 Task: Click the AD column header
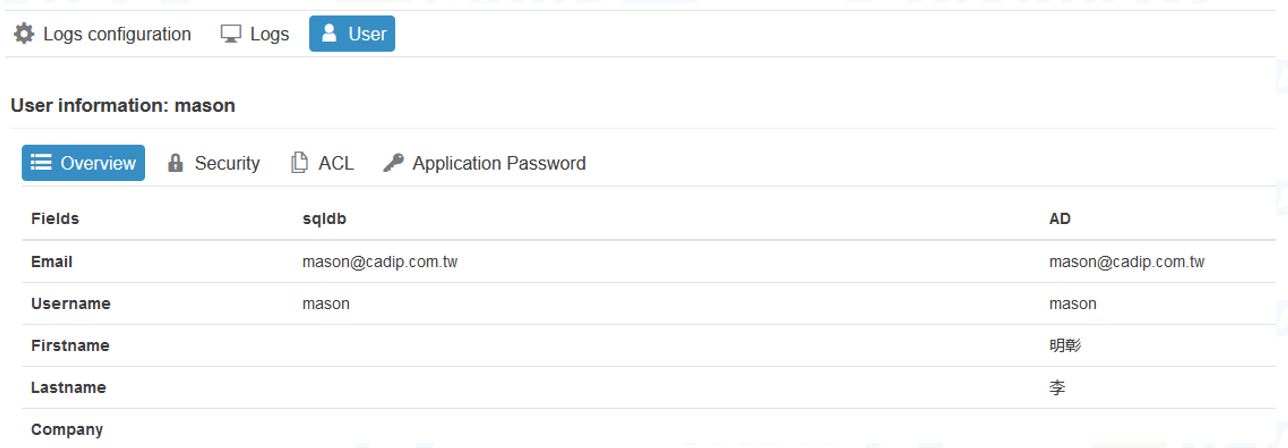(1060, 219)
